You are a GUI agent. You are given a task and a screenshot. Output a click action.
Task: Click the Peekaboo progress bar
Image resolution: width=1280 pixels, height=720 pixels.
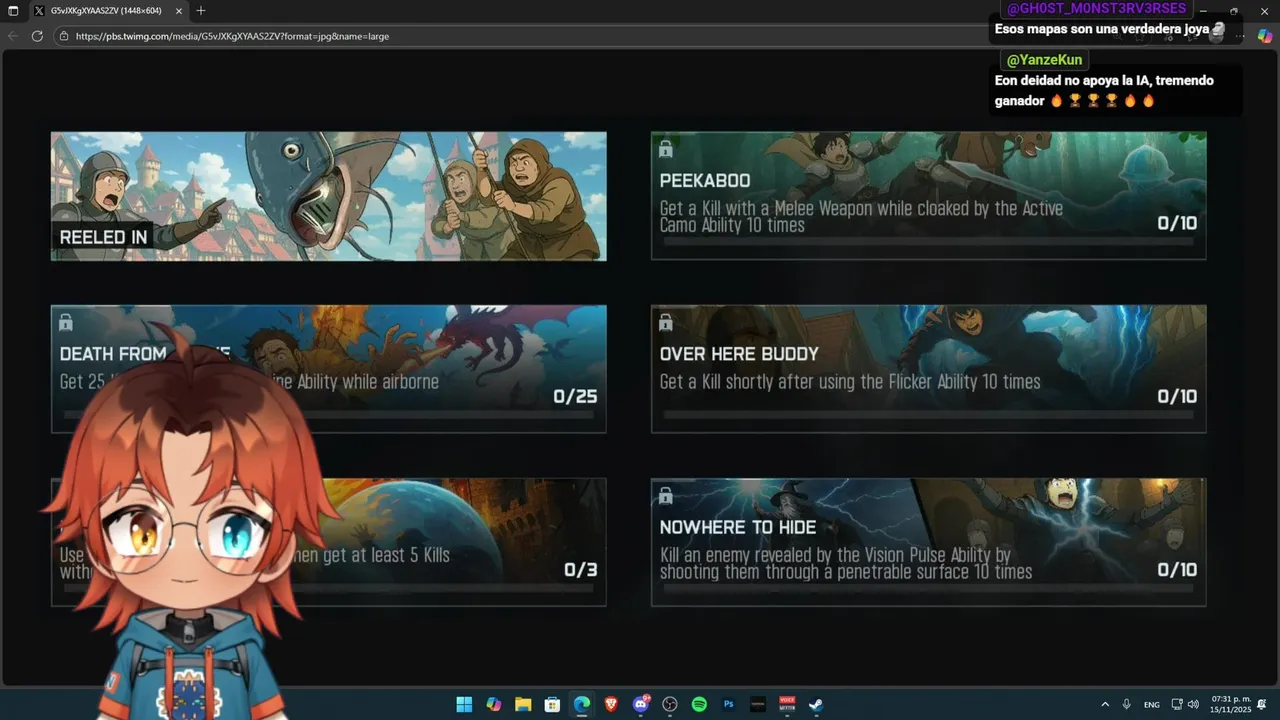click(928, 241)
